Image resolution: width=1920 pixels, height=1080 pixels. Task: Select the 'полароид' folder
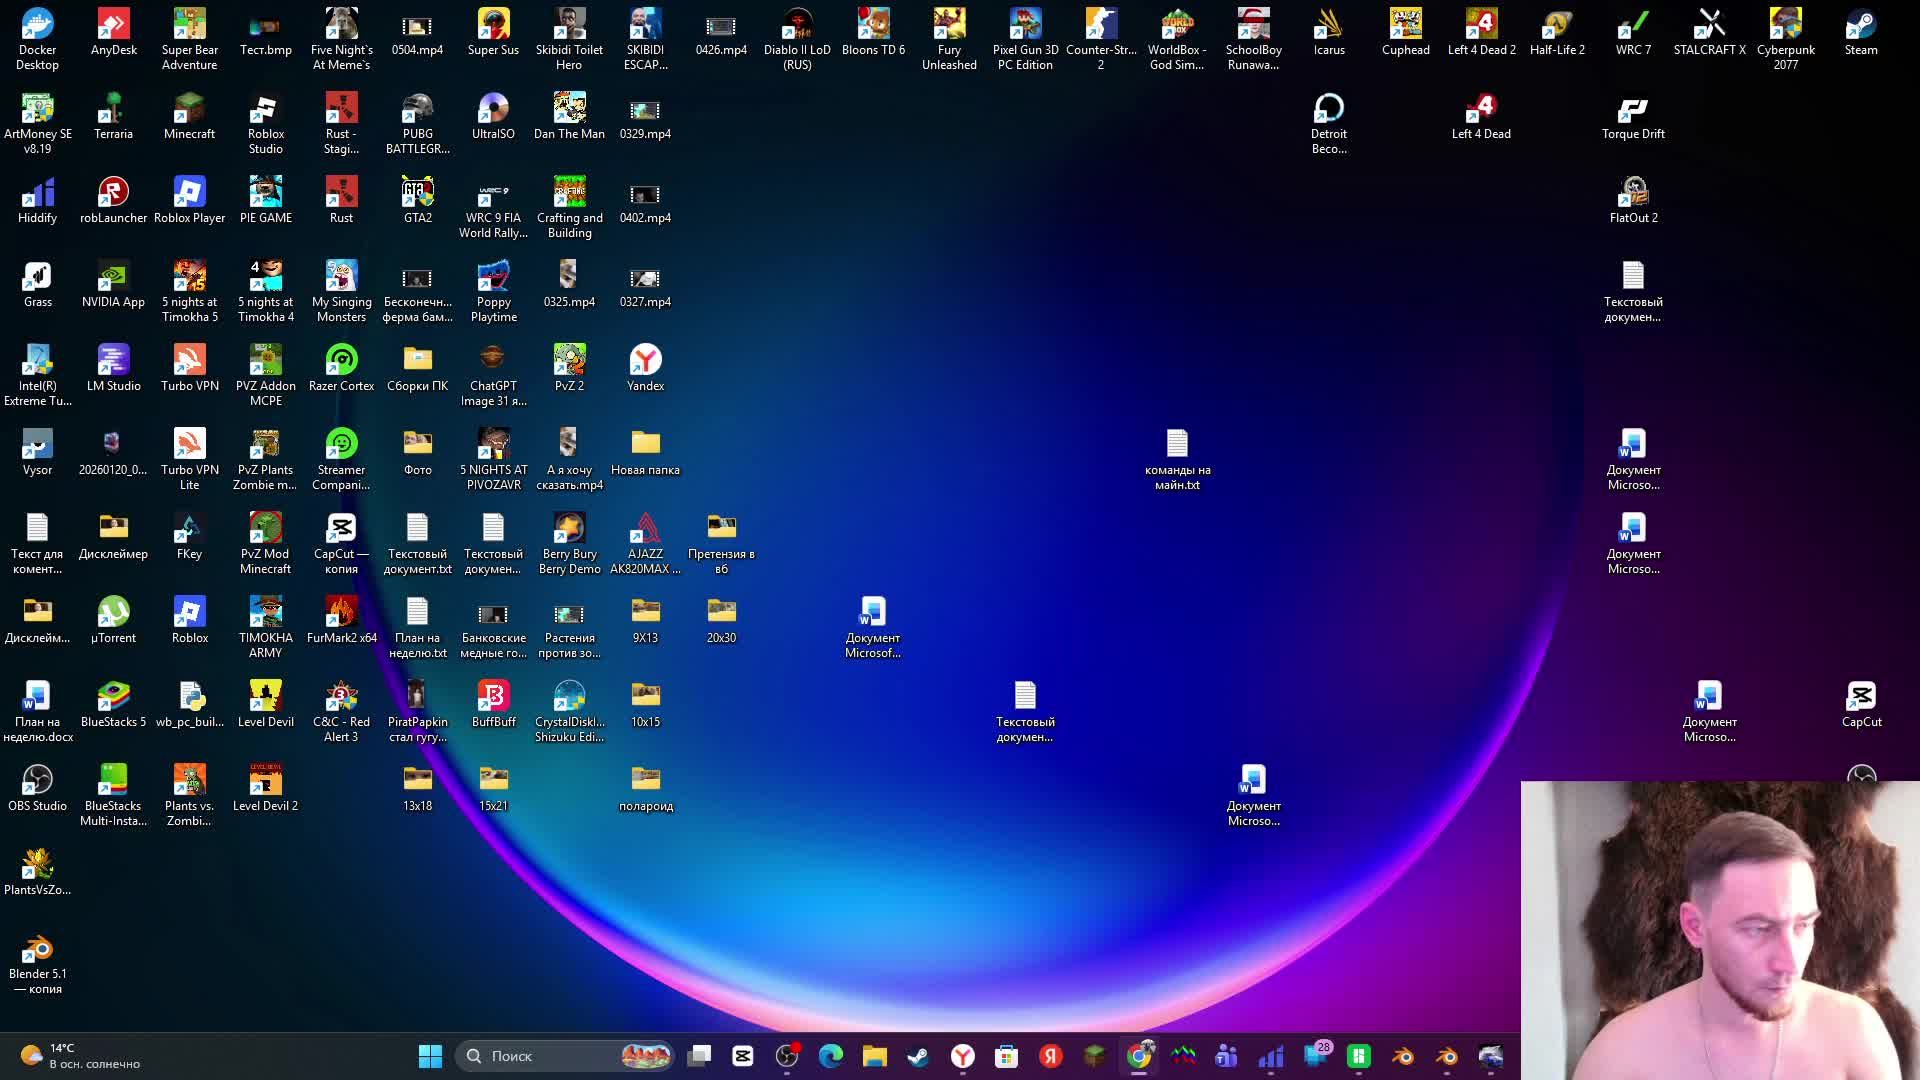point(645,787)
